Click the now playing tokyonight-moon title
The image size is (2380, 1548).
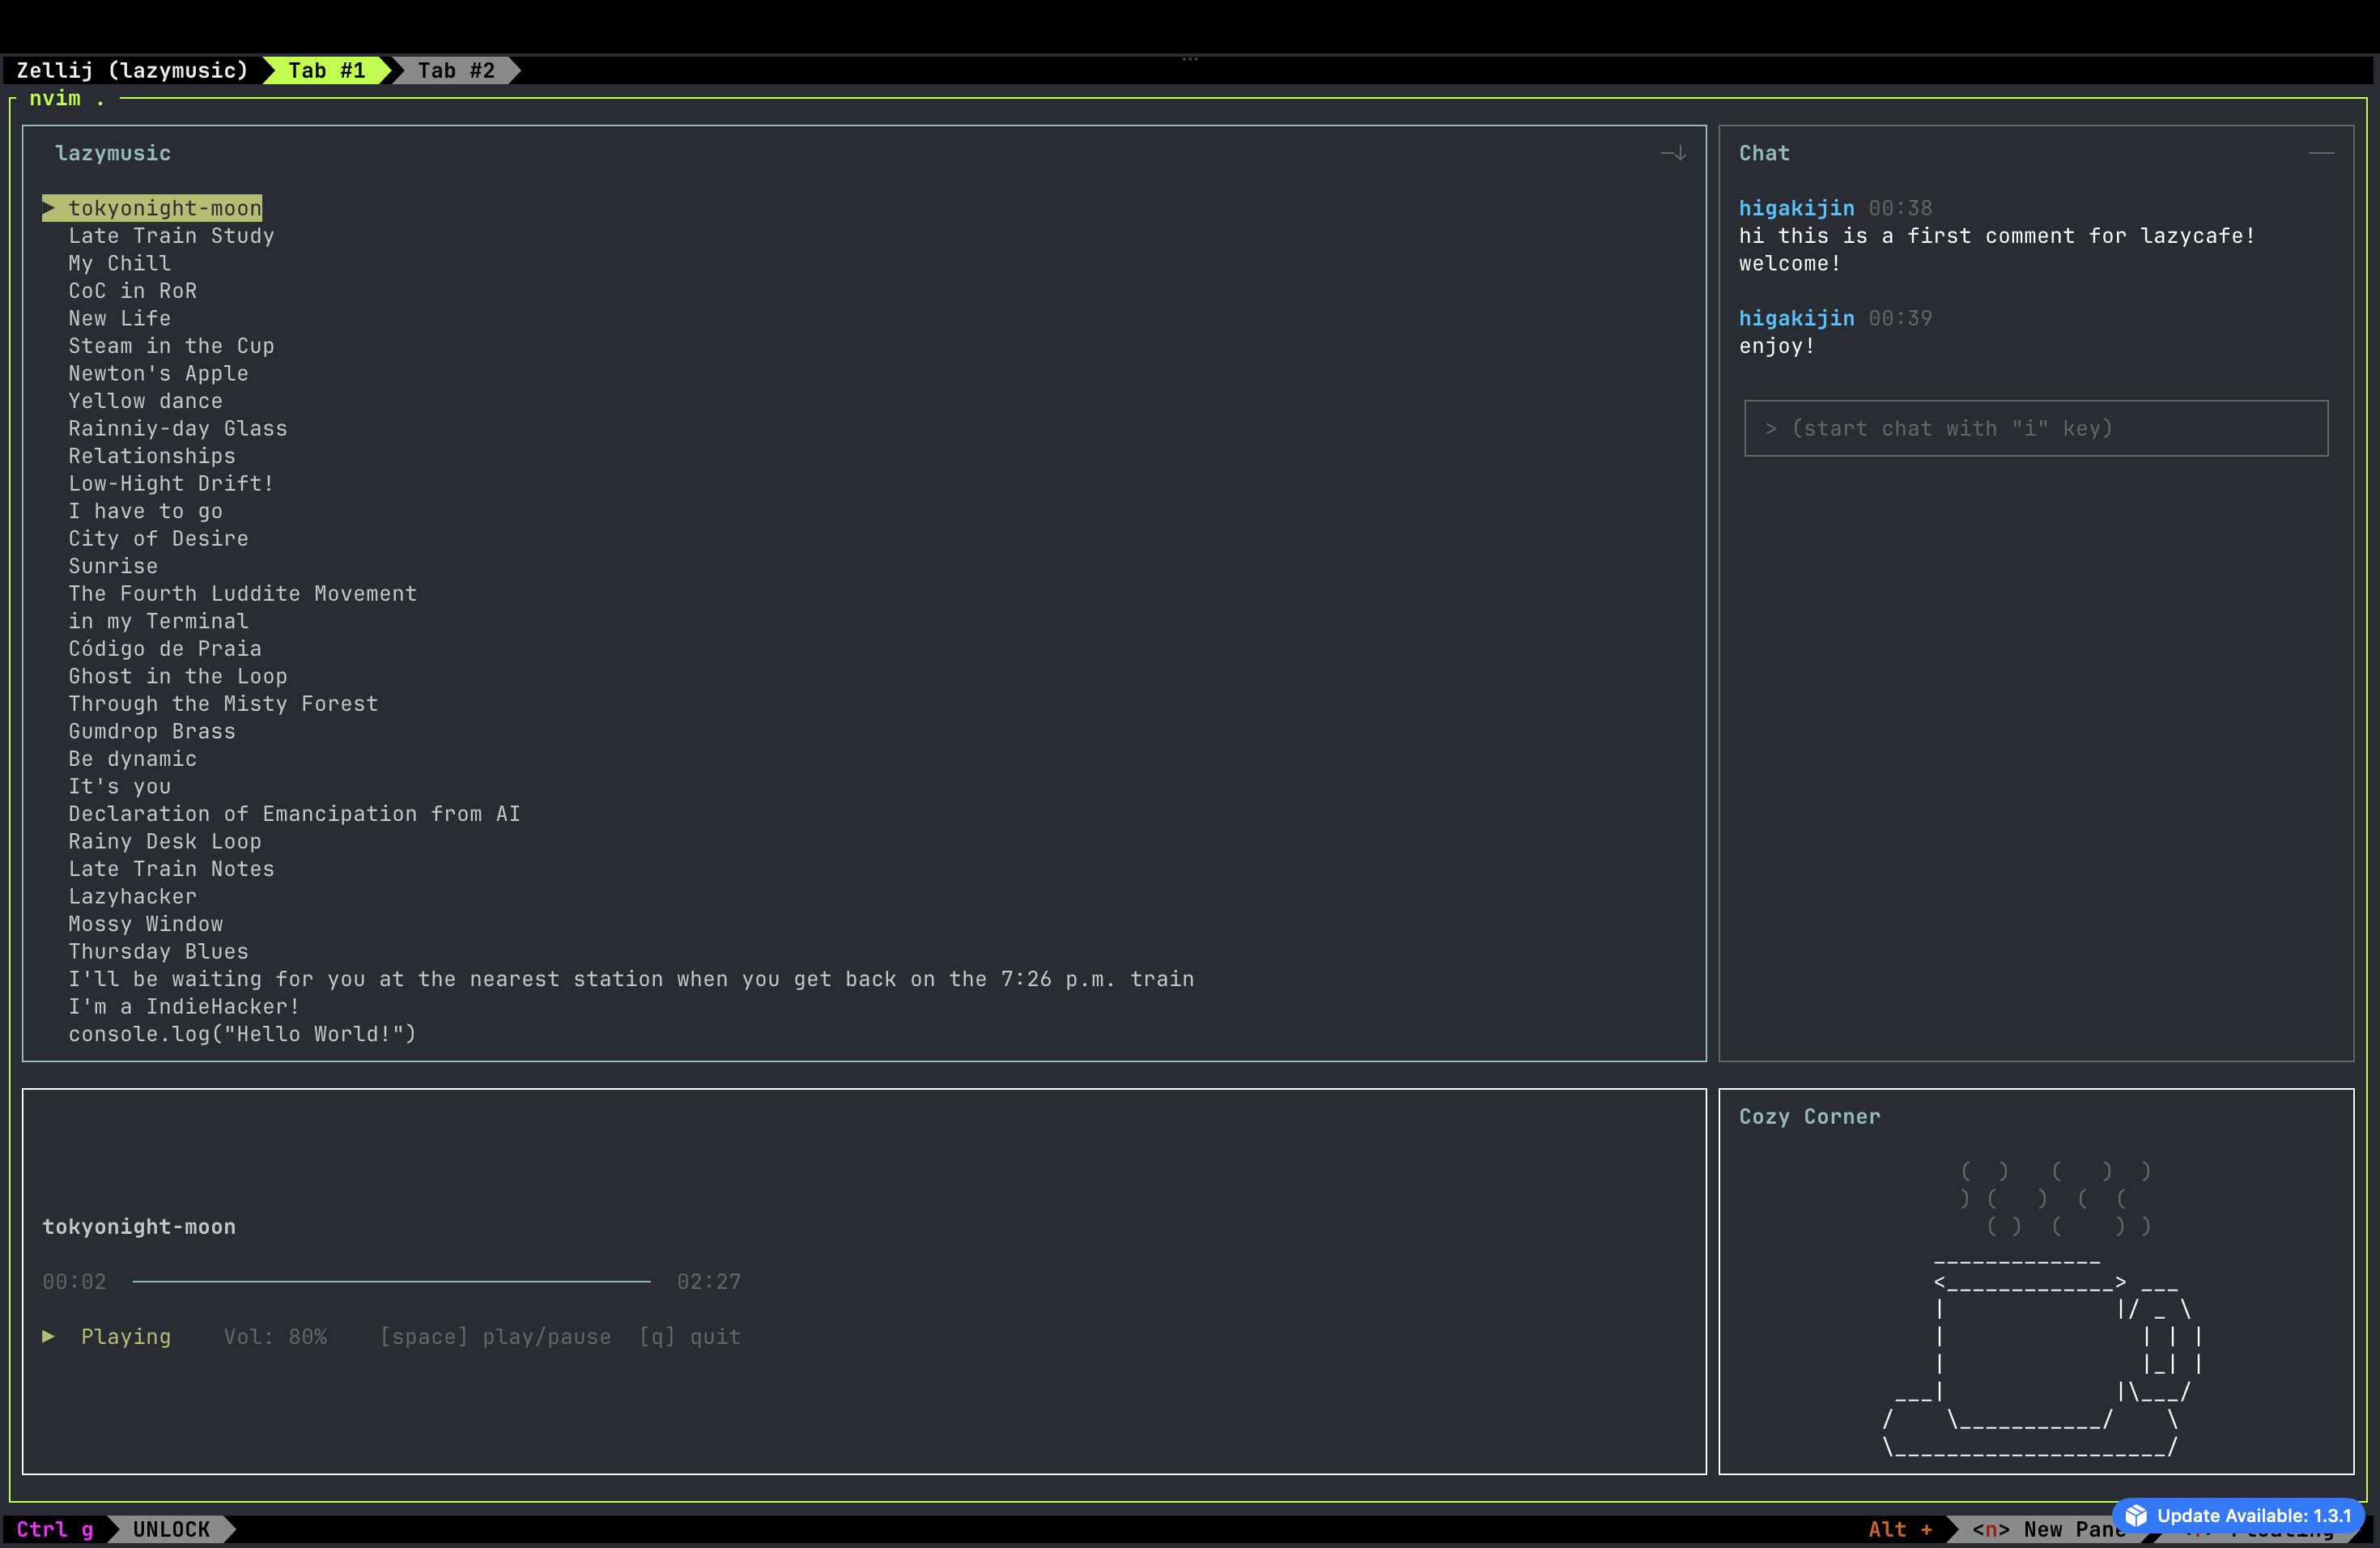tap(139, 1227)
